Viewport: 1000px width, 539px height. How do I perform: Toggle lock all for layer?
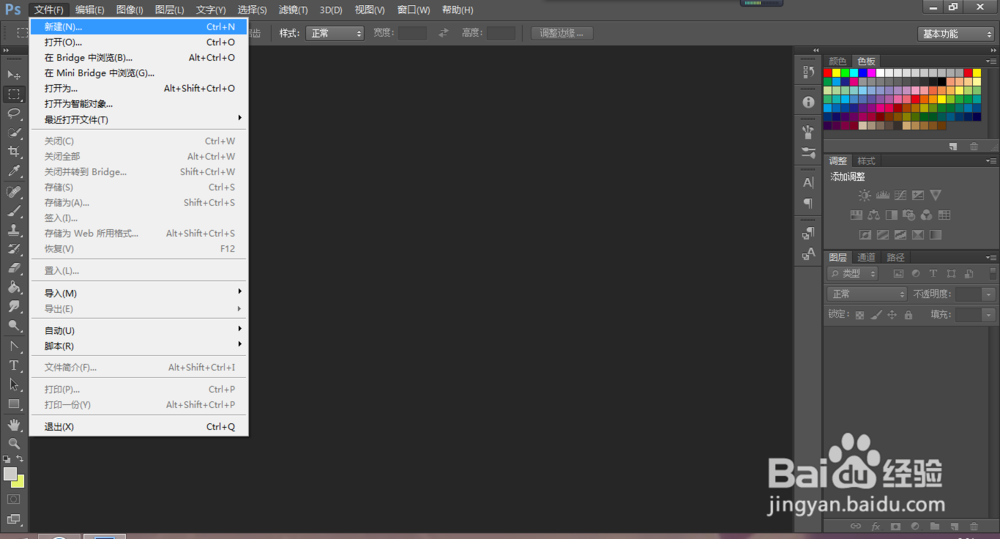coord(908,314)
